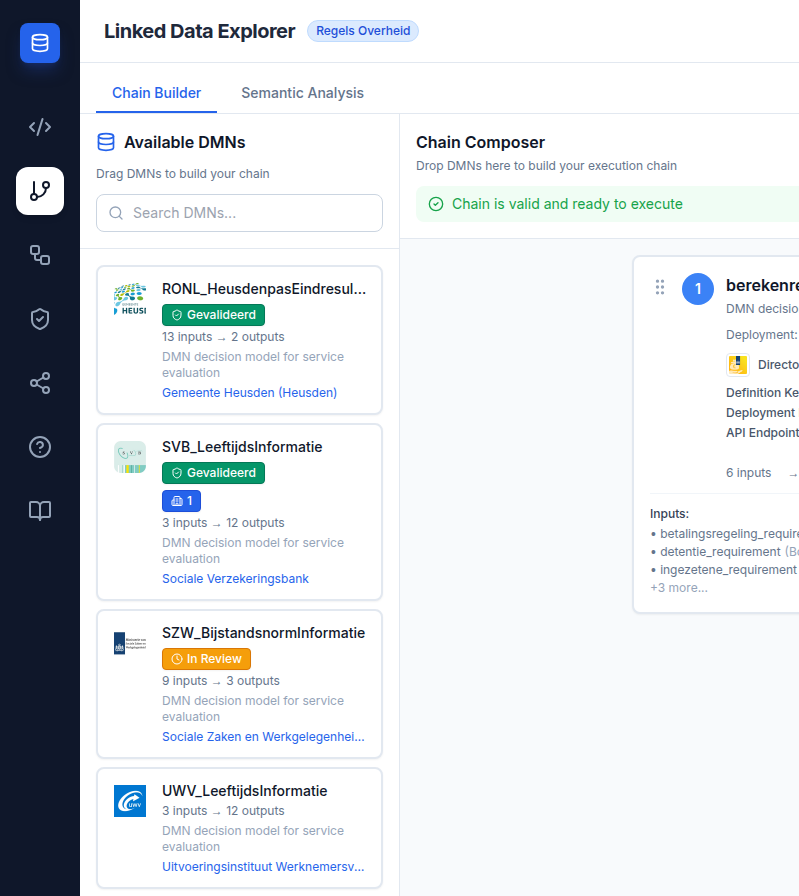The height and width of the screenshot is (896, 799).
Task: Click the SVB organization logo
Action: 130,457
